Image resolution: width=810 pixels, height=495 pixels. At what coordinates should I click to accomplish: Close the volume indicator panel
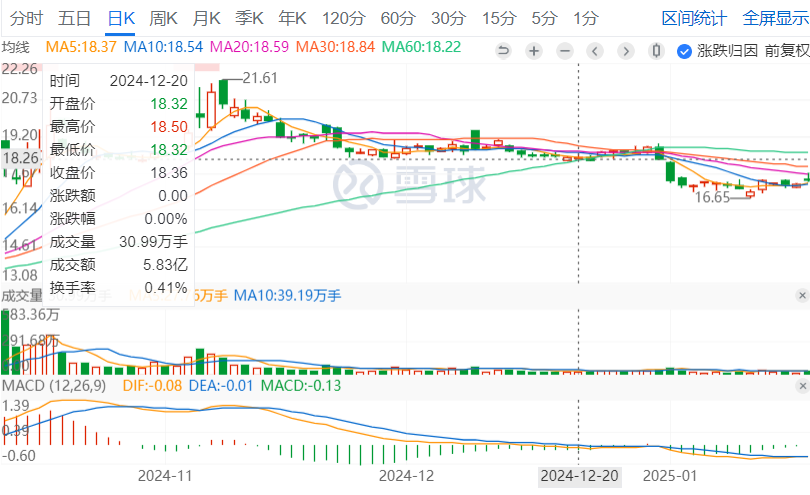pyautogui.click(x=802, y=295)
